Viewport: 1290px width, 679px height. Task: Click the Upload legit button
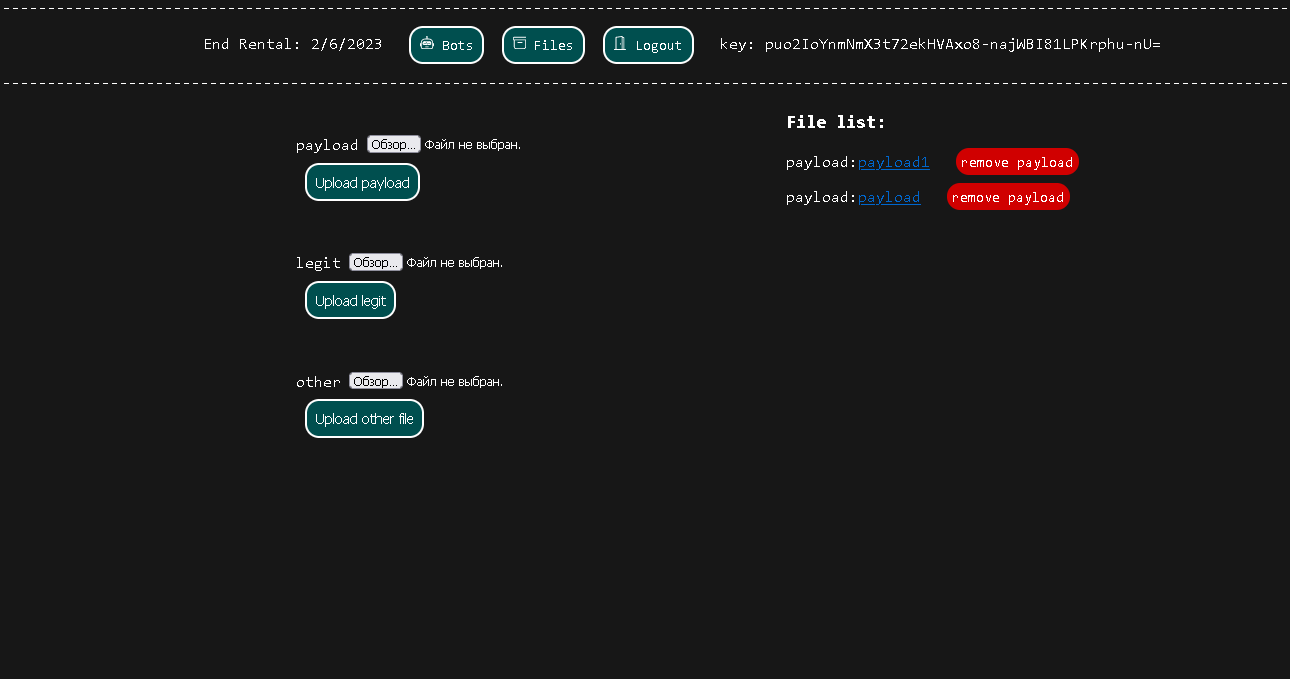(350, 300)
